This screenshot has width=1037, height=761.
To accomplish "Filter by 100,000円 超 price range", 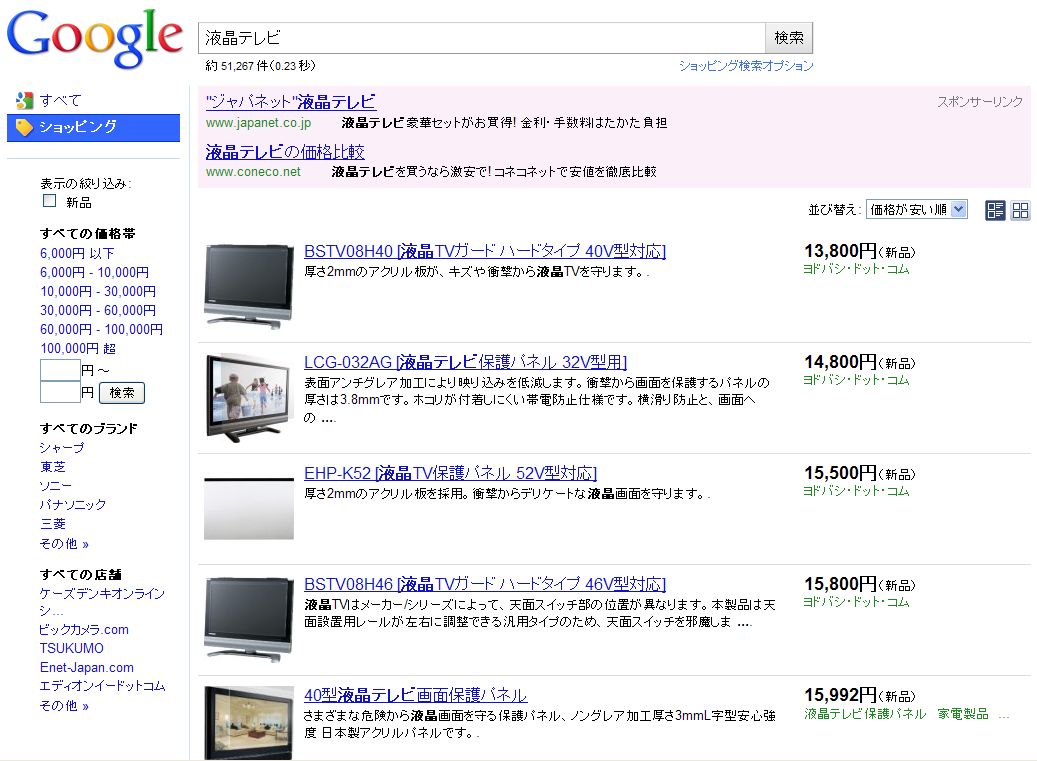I will [x=78, y=349].
